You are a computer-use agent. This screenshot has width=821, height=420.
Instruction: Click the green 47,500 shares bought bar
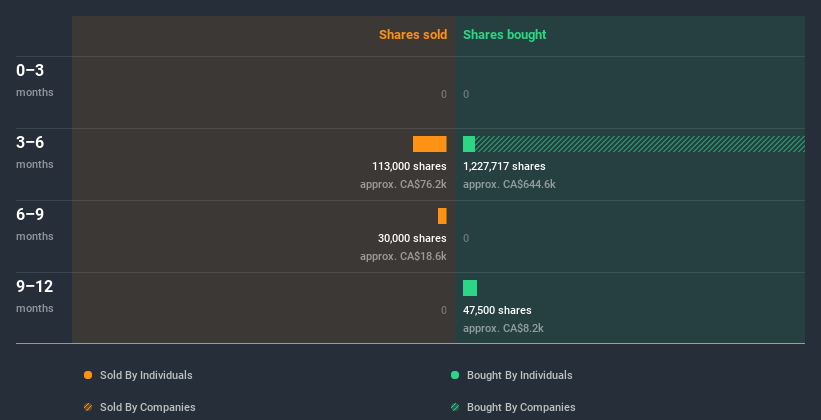pos(470,288)
